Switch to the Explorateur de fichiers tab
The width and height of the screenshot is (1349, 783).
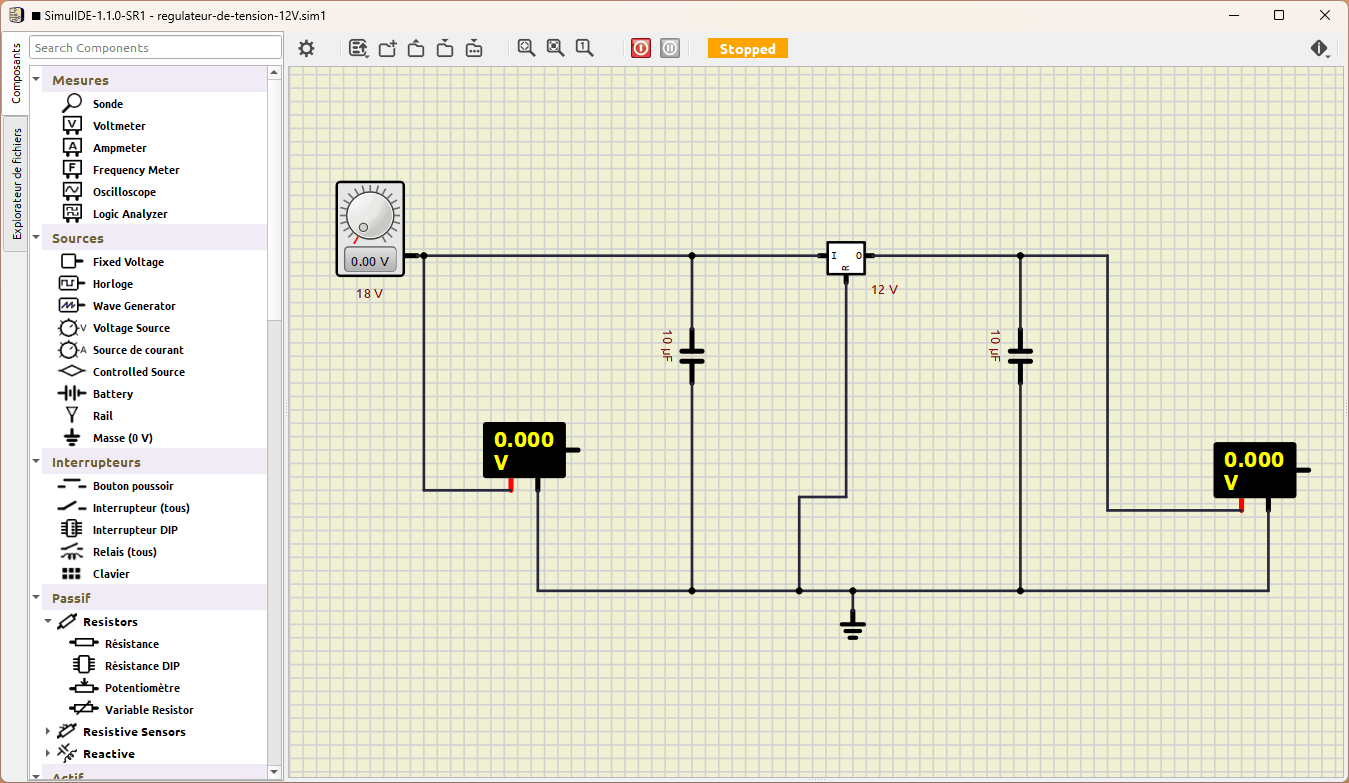click(x=15, y=184)
